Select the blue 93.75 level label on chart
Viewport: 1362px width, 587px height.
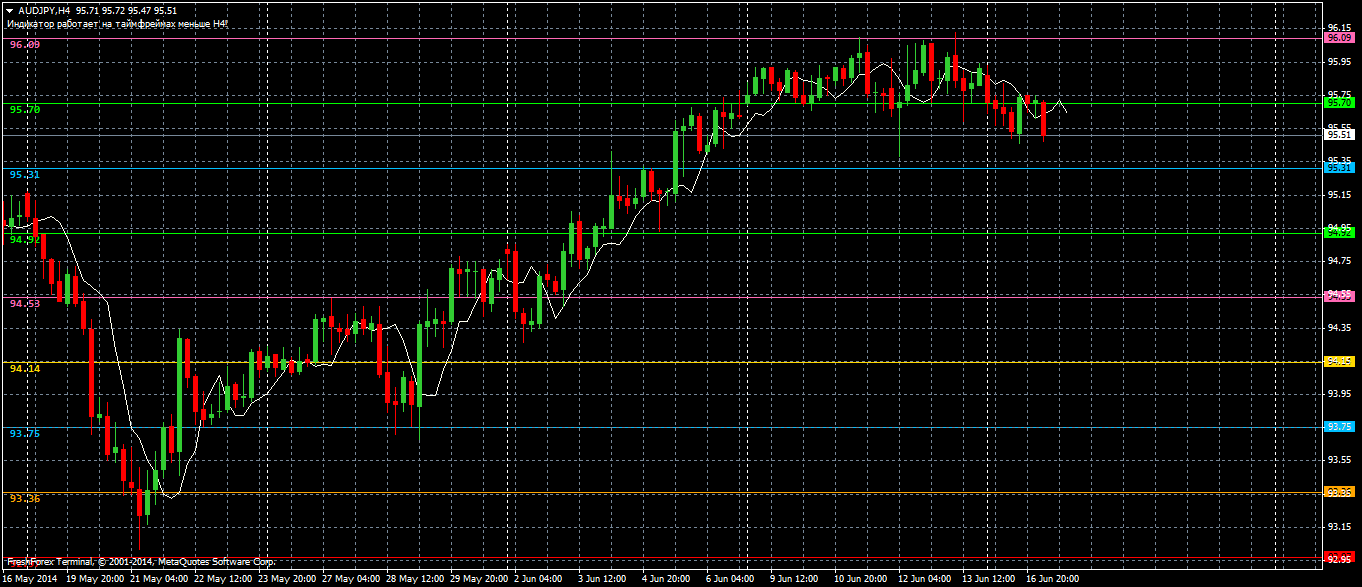(x=25, y=433)
